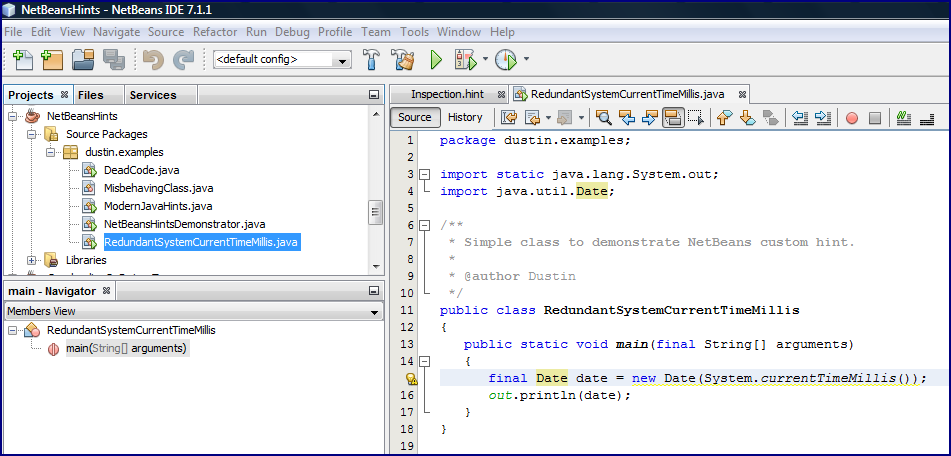
Task: Click Find Previous Occurrence icon
Action: (x=626, y=118)
